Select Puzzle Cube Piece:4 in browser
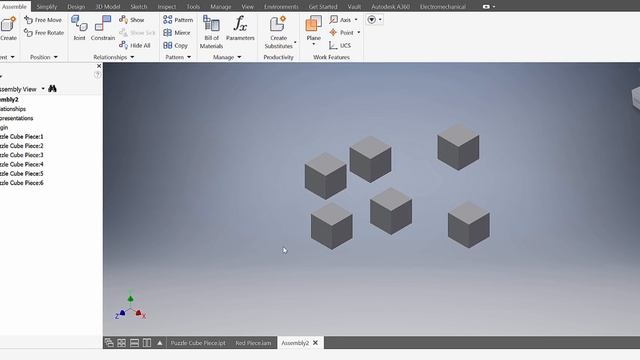The image size is (640, 360). pos(22,164)
